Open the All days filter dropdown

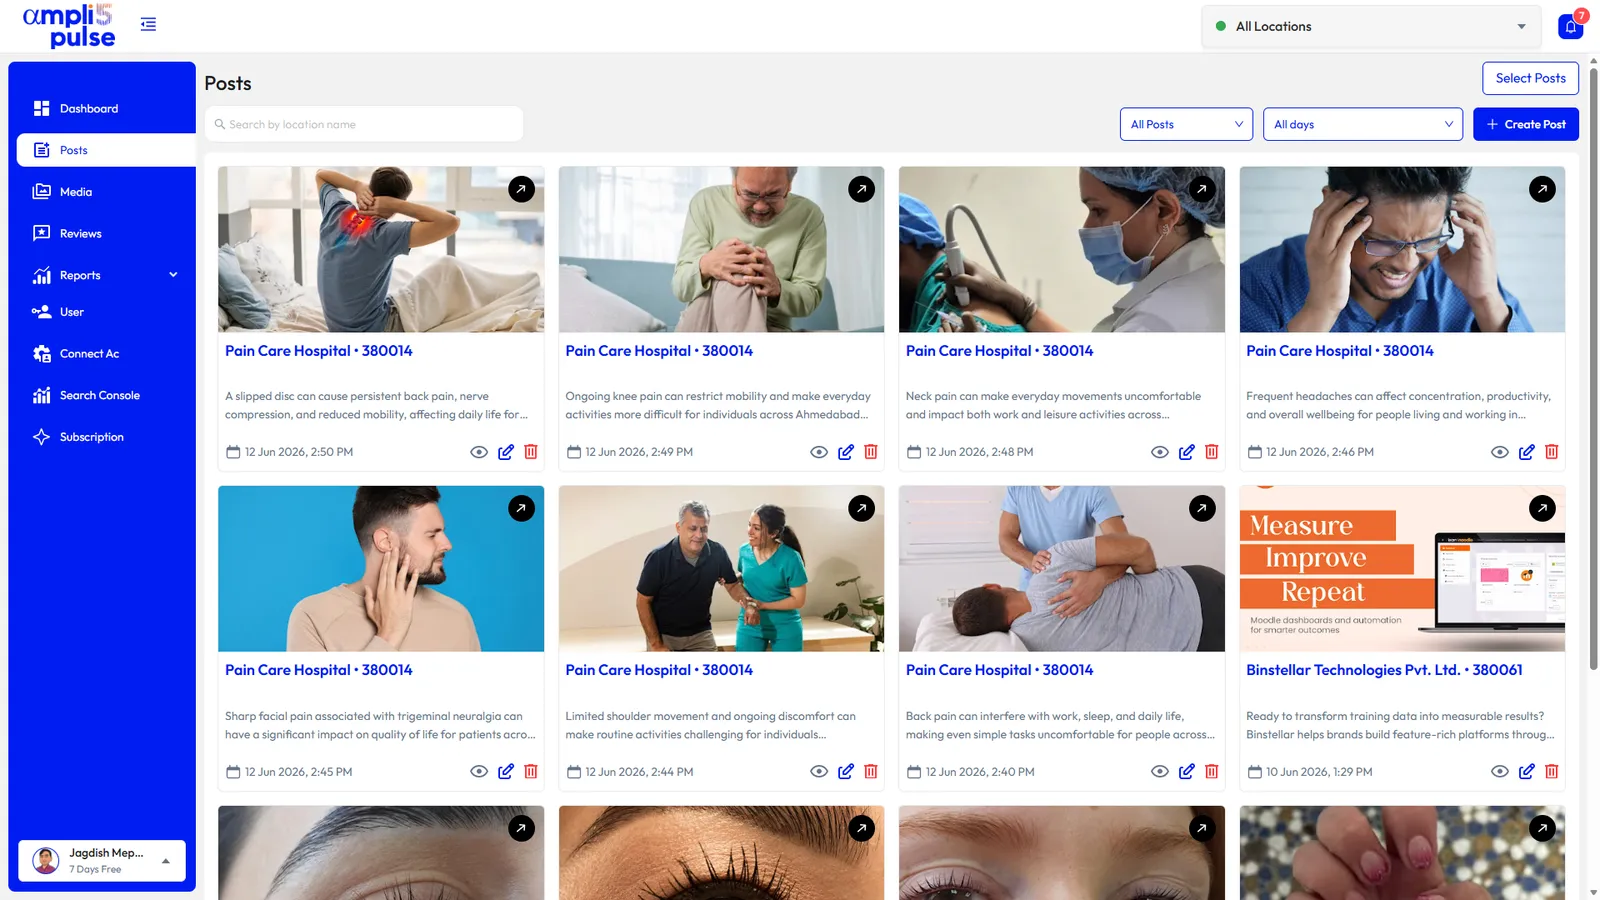(1363, 124)
